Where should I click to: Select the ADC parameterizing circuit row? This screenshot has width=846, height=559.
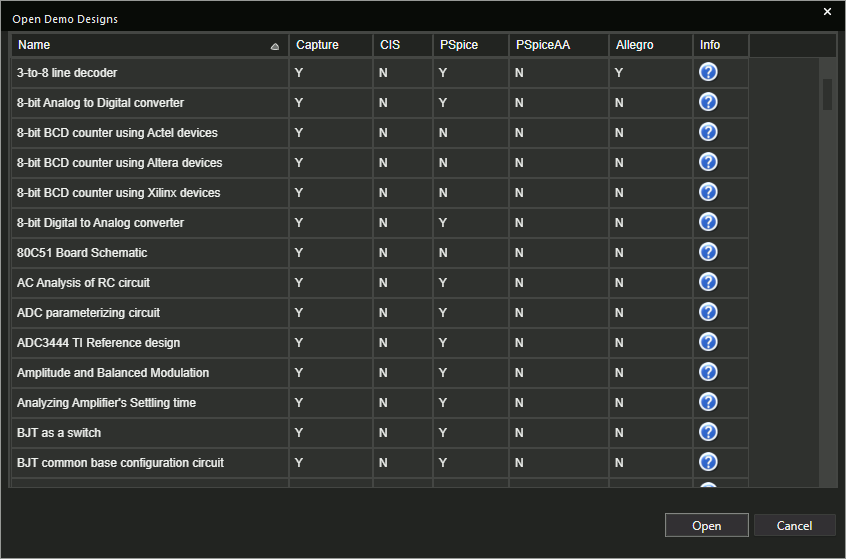(x=380, y=312)
